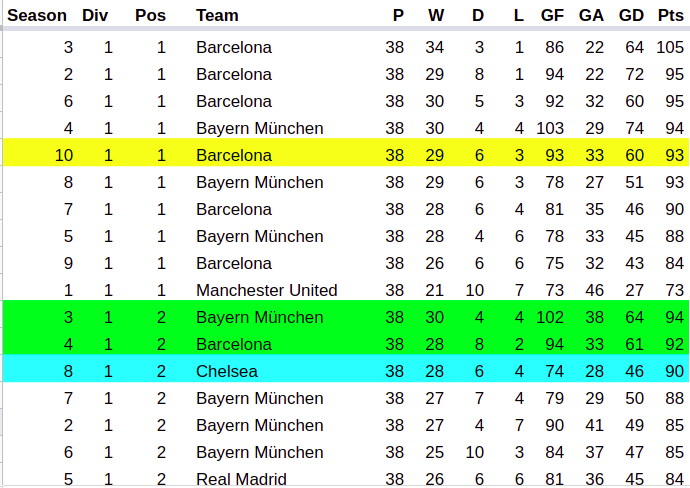This screenshot has height=488, width=690.
Task: Select the GF column header
Action: point(551,15)
